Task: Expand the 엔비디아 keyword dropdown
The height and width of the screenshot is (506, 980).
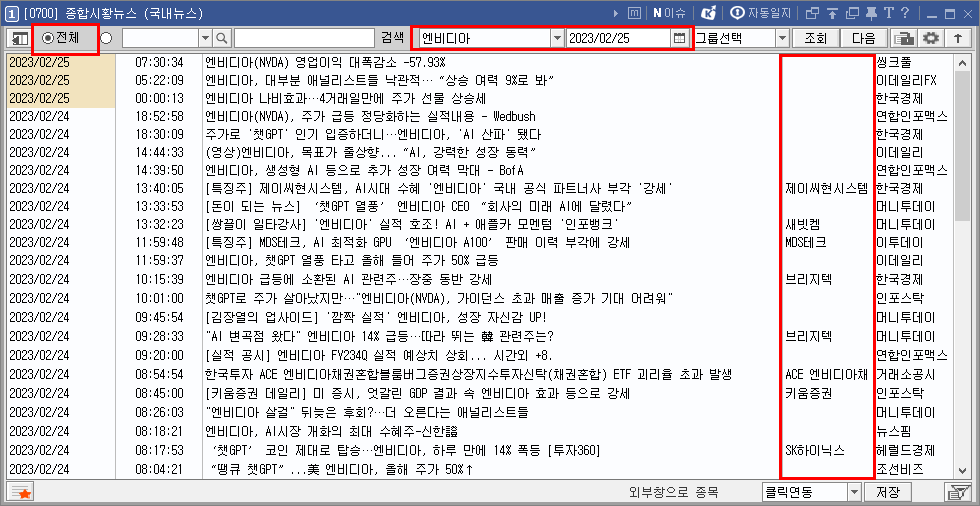Action: pos(558,38)
